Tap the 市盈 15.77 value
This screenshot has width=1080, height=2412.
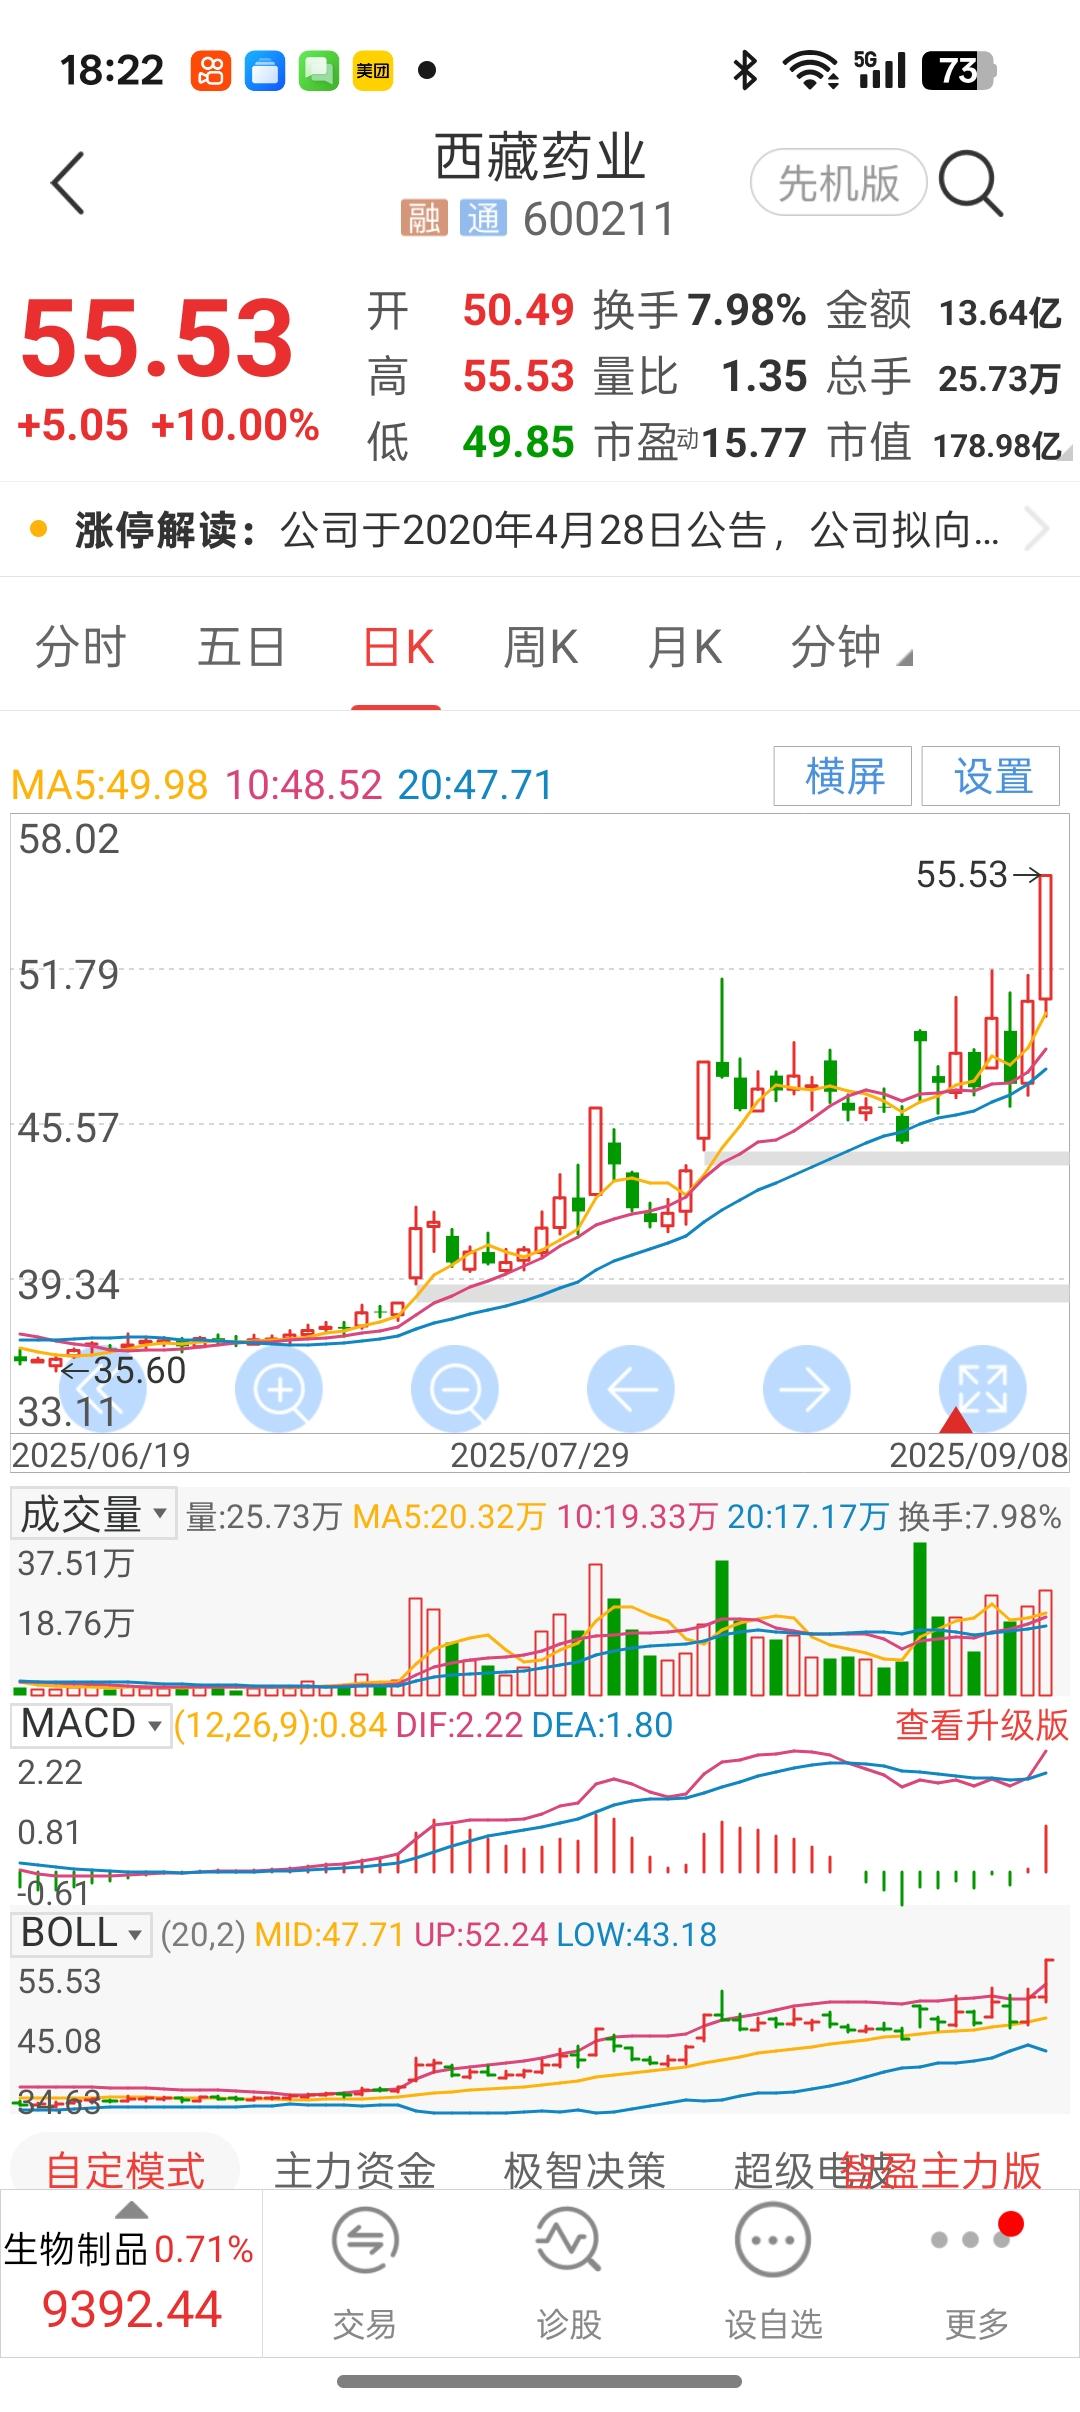point(753,442)
